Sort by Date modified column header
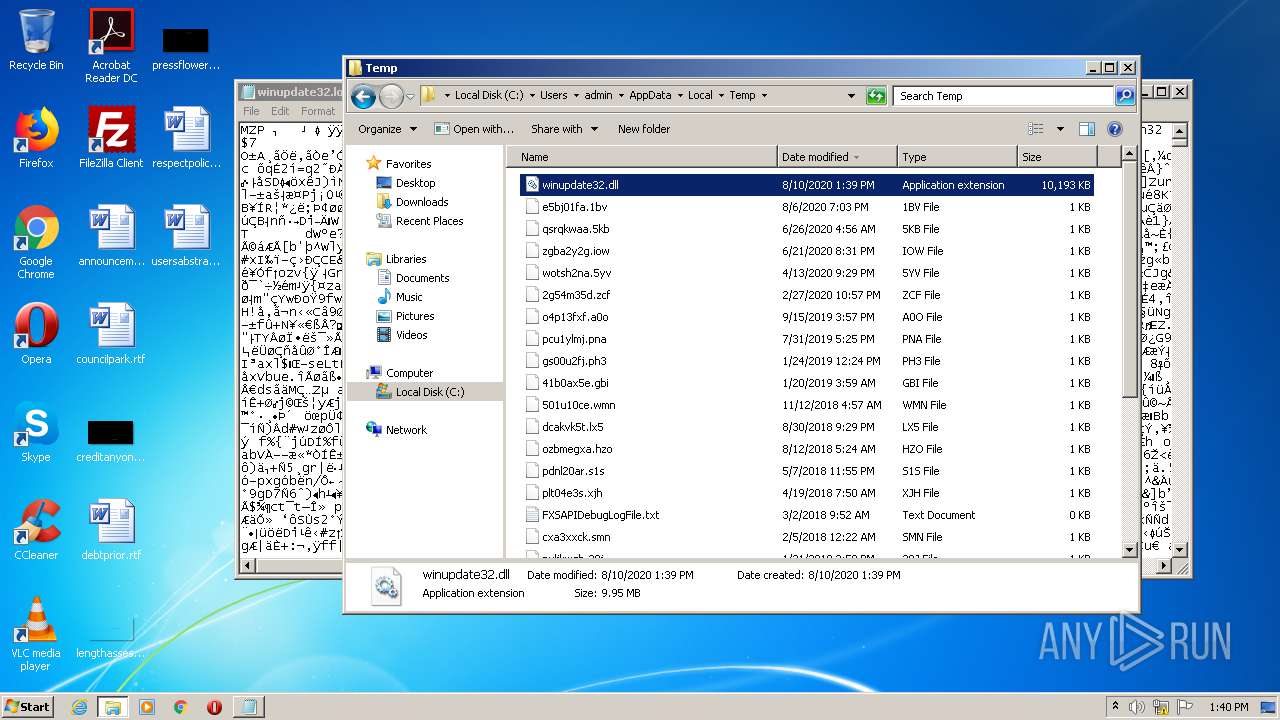Image resolution: width=1280 pixels, height=720 pixels. (836, 157)
